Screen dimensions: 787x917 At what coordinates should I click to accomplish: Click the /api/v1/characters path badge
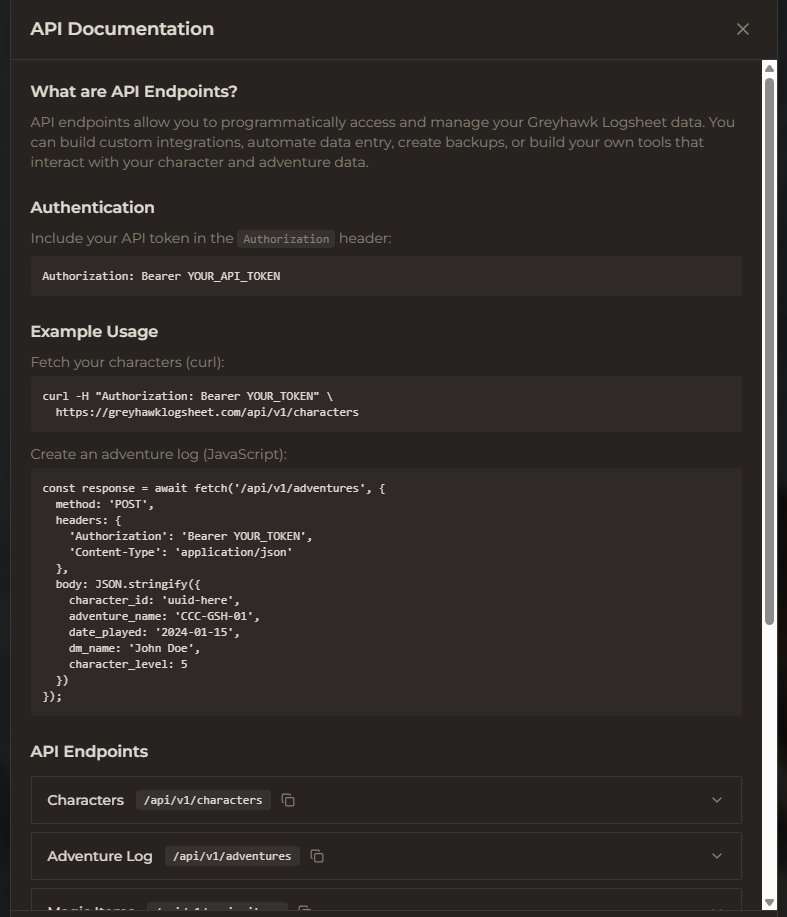coord(202,800)
